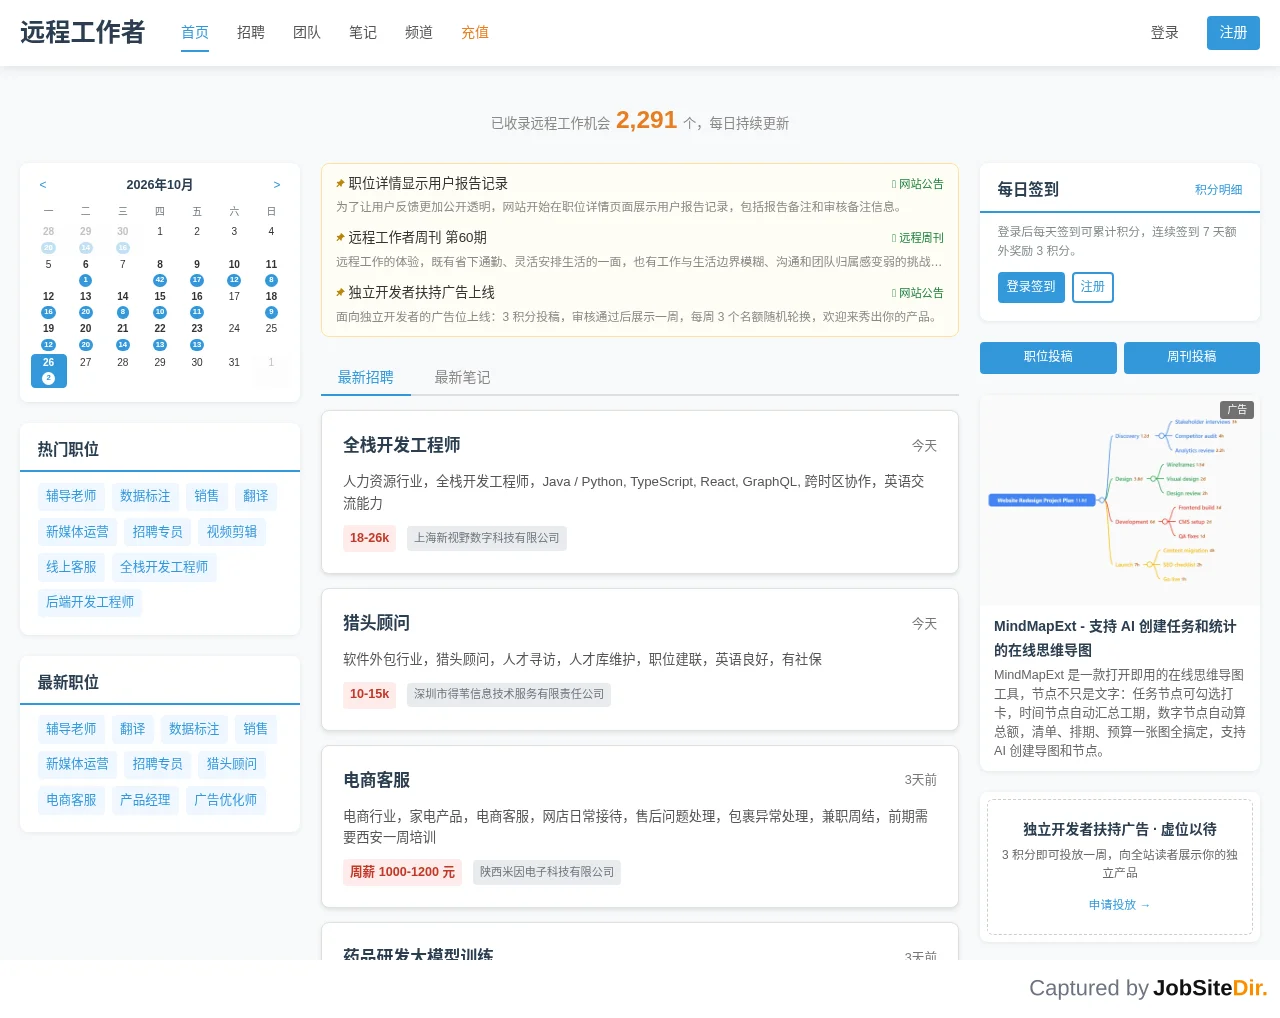1280x1018 pixels.
Task: Open the 笔记 nav menu item
Action: (363, 33)
